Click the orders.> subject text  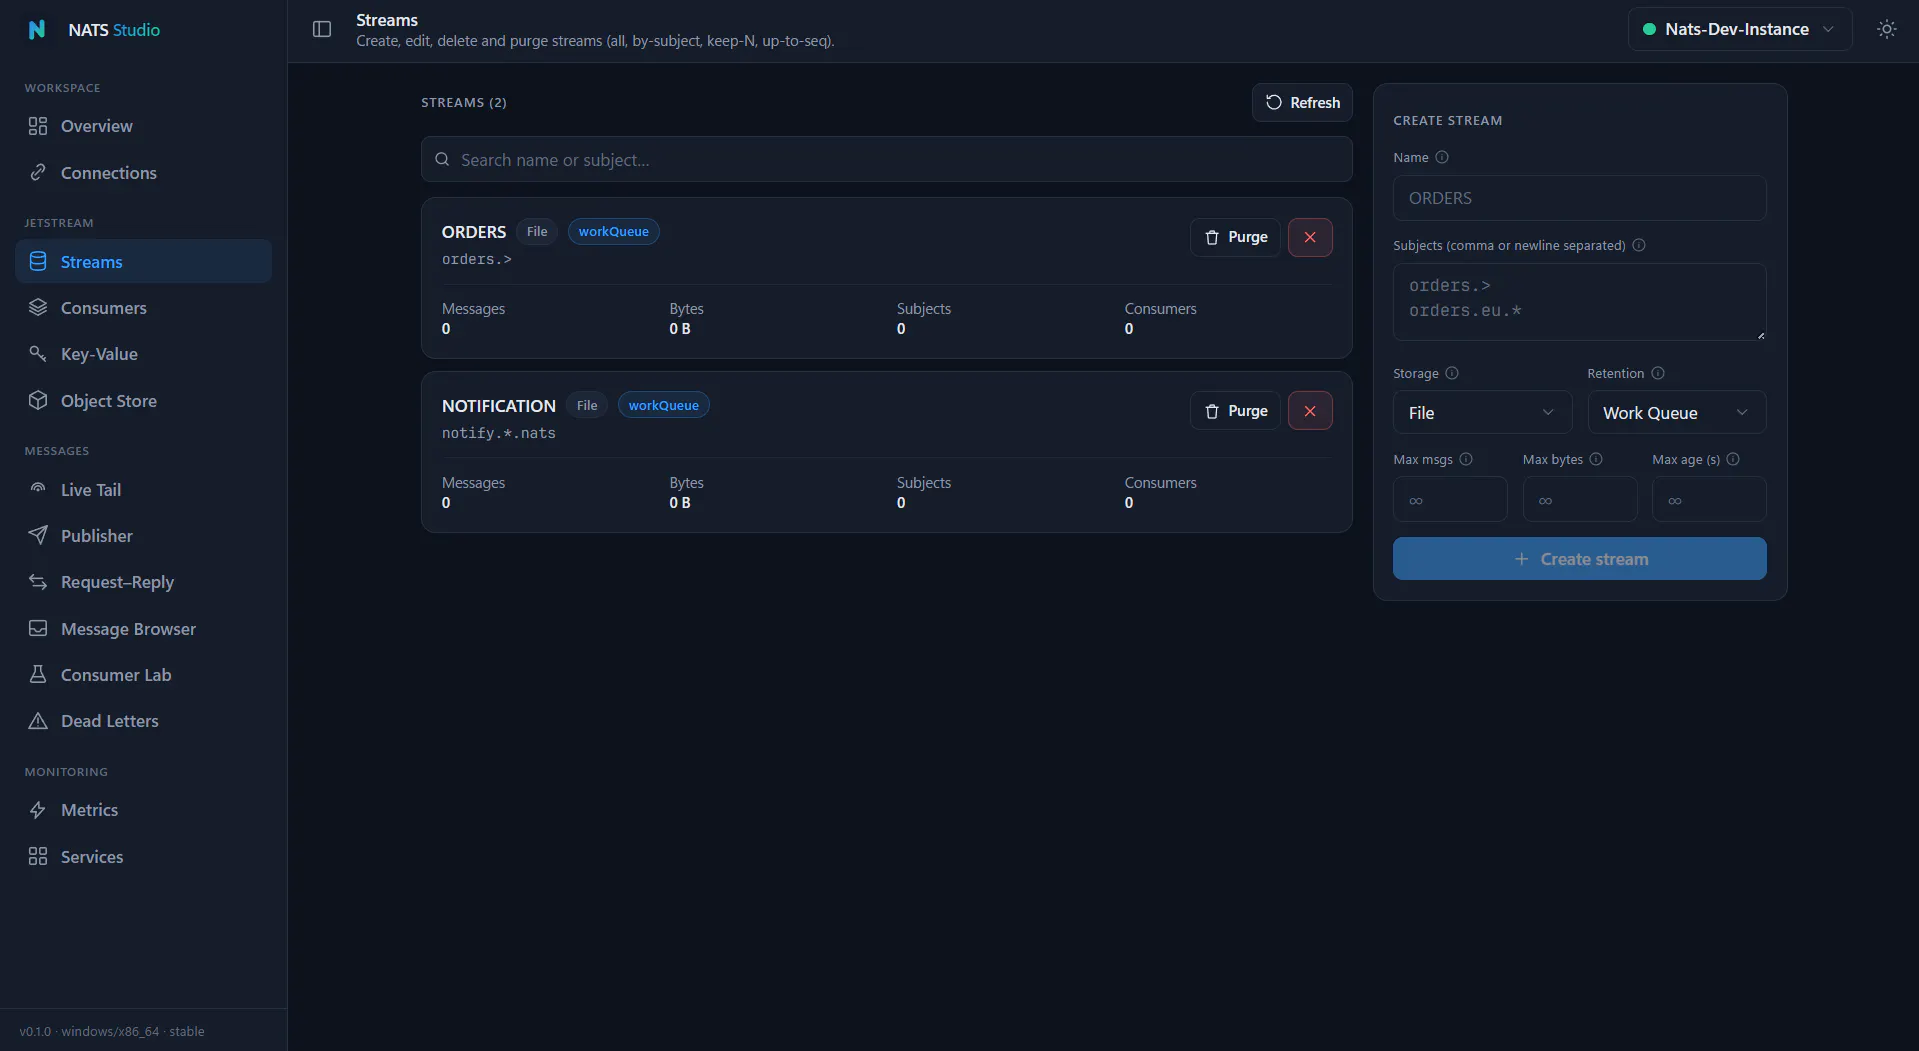tap(477, 259)
